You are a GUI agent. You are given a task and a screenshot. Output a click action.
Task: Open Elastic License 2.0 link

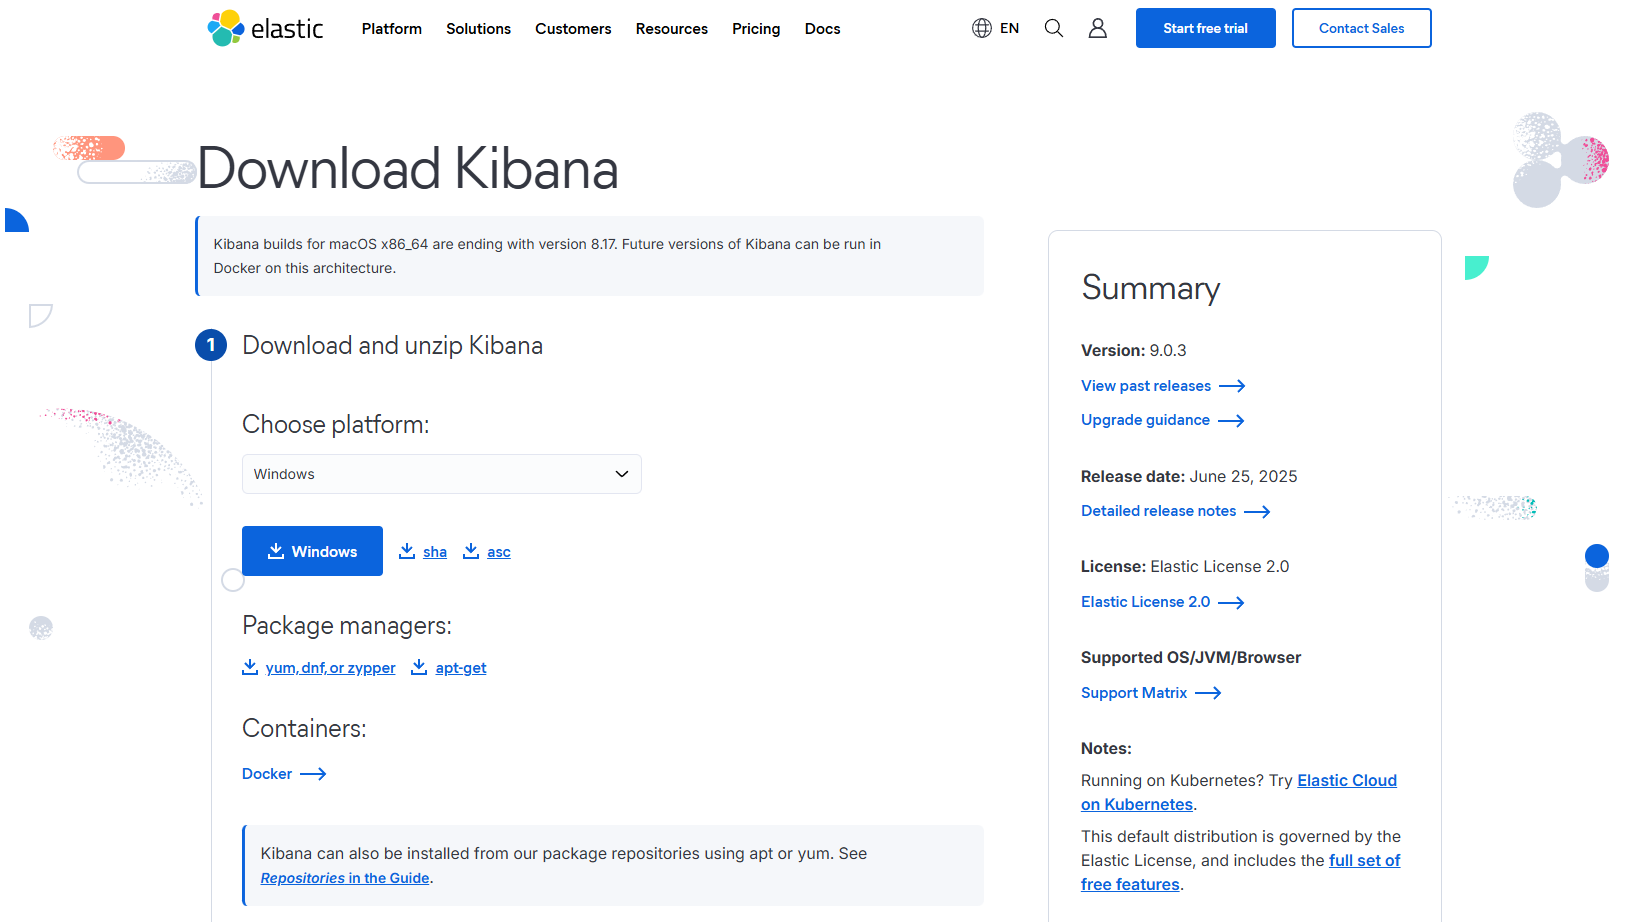[1163, 602]
